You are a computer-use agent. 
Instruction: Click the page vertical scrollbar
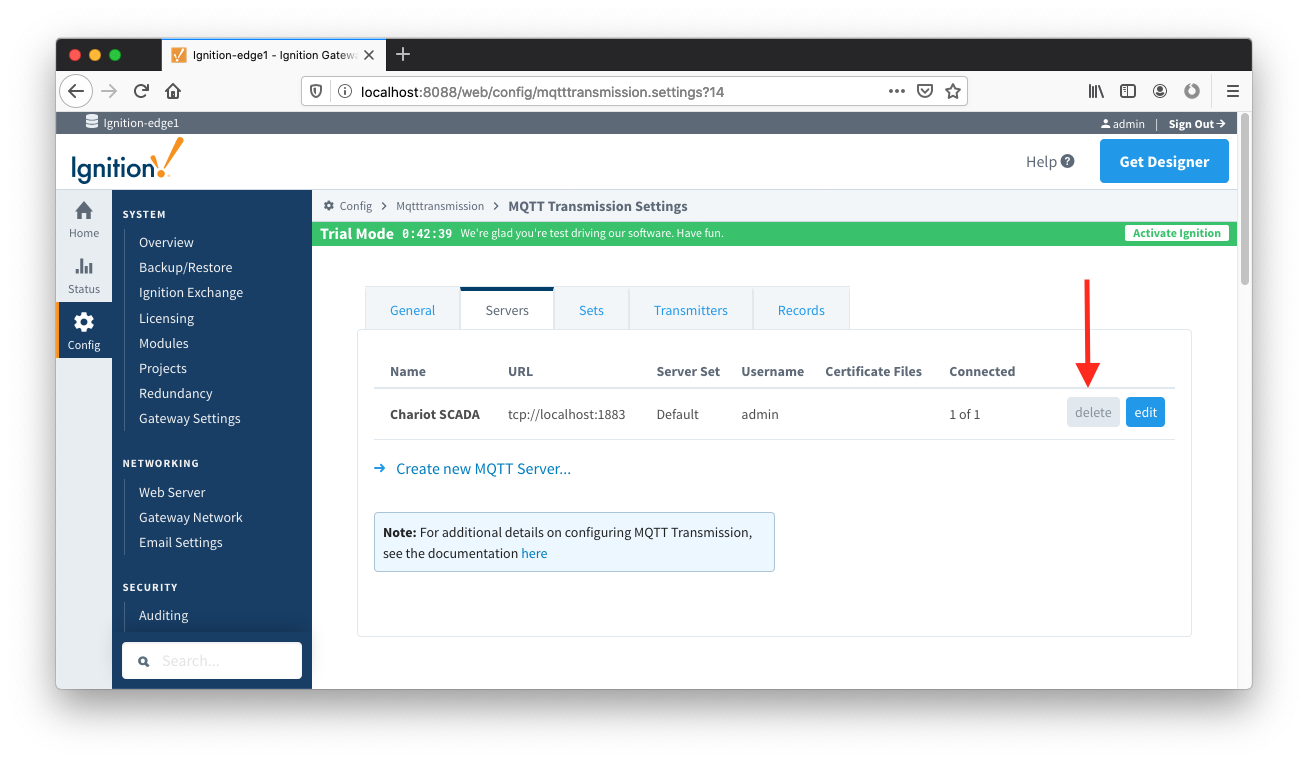(x=1244, y=200)
